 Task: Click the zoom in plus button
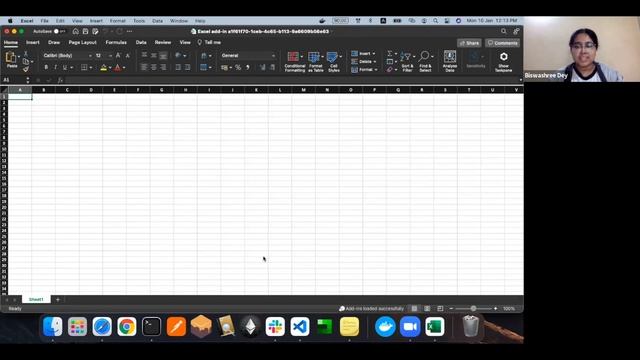coord(496,309)
